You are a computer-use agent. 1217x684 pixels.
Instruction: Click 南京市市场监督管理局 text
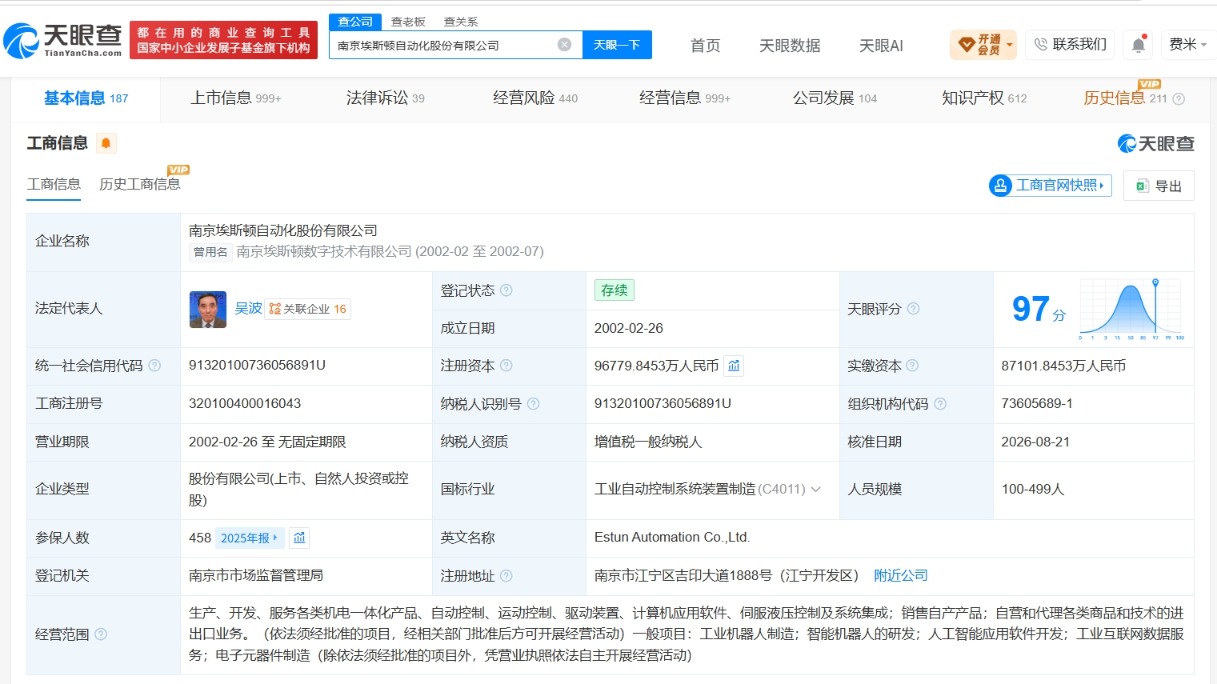point(256,575)
